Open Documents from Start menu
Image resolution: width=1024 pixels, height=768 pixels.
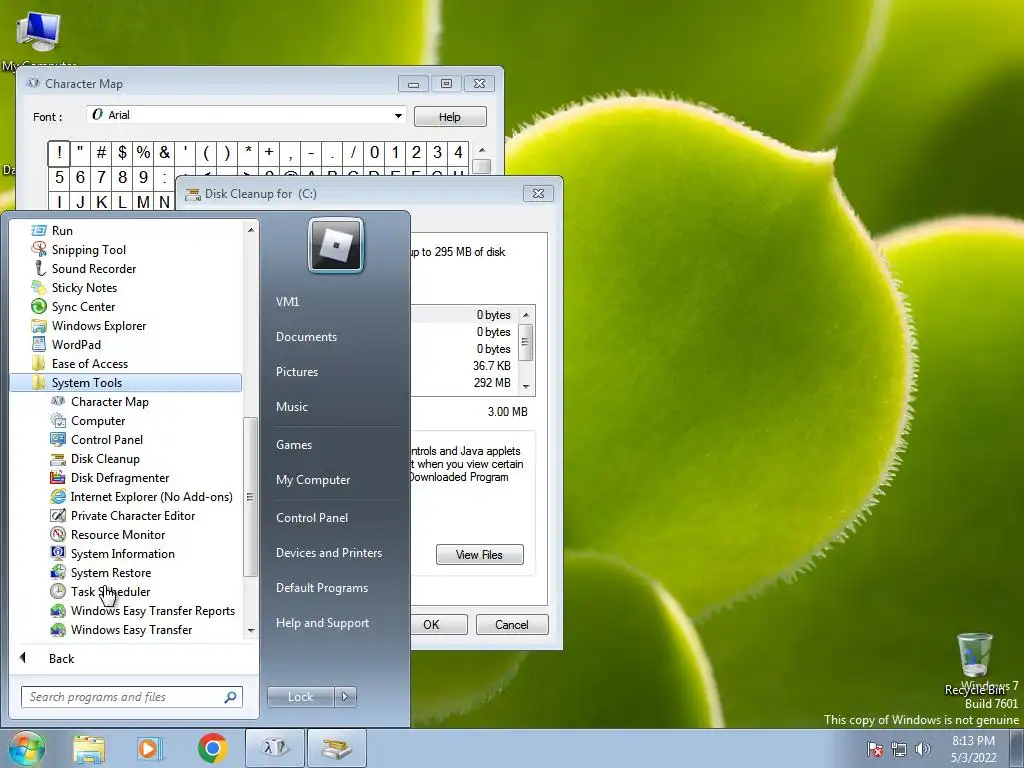(x=306, y=337)
